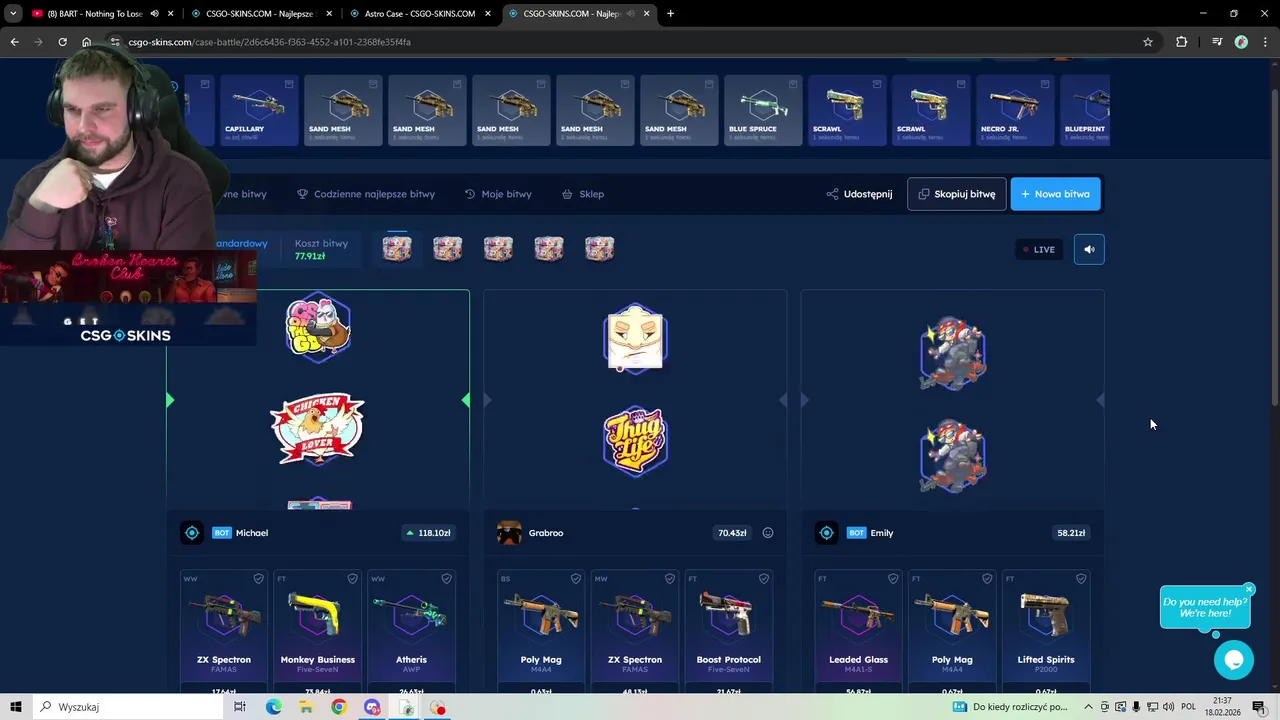Viewport: 1280px width, 720px height.
Task: Toggle the battle sound speaker button
Action: point(1089,249)
